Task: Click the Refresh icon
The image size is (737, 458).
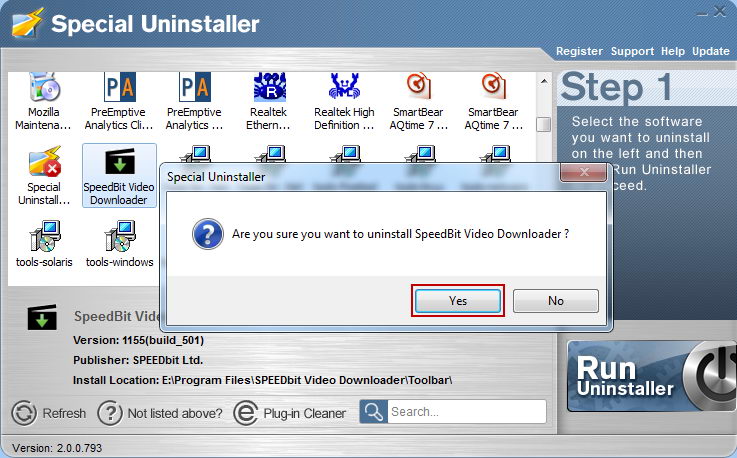Action: [x=24, y=413]
